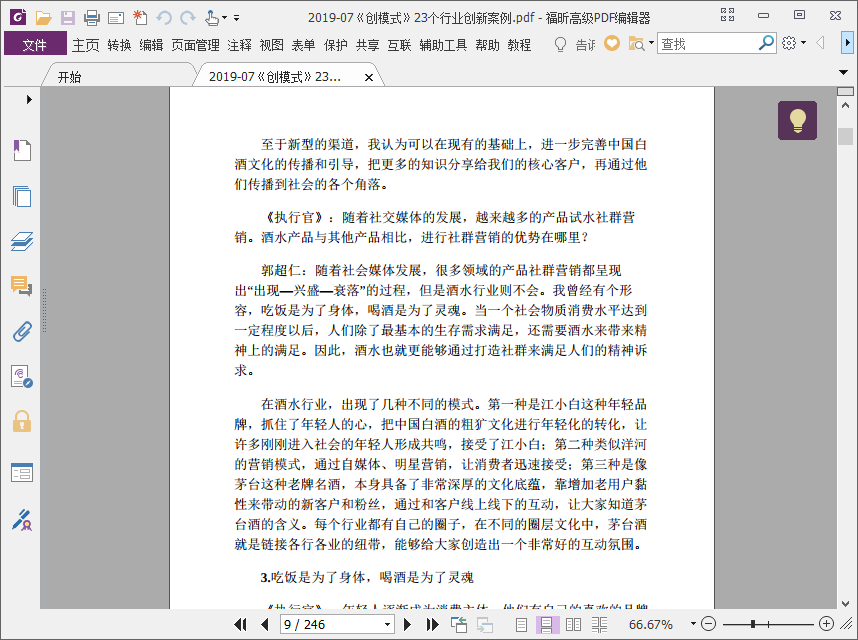Expand the left navigation panel arrow
This screenshot has width=858, height=640.
pos(29,100)
